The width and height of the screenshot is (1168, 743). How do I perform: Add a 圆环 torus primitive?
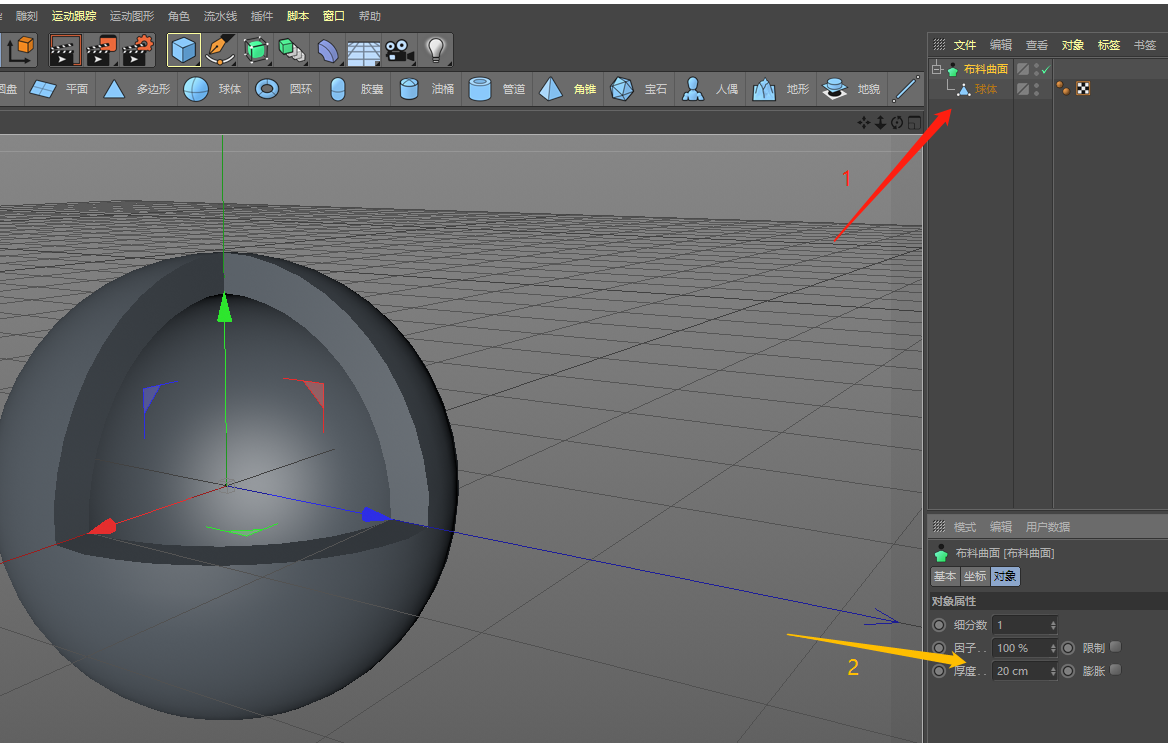coord(267,89)
